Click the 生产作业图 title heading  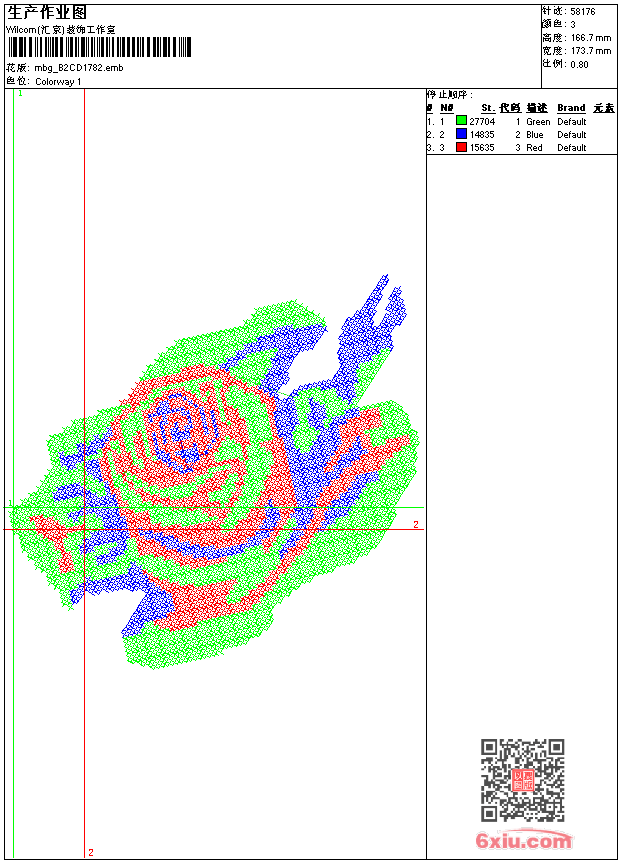pos(47,12)
